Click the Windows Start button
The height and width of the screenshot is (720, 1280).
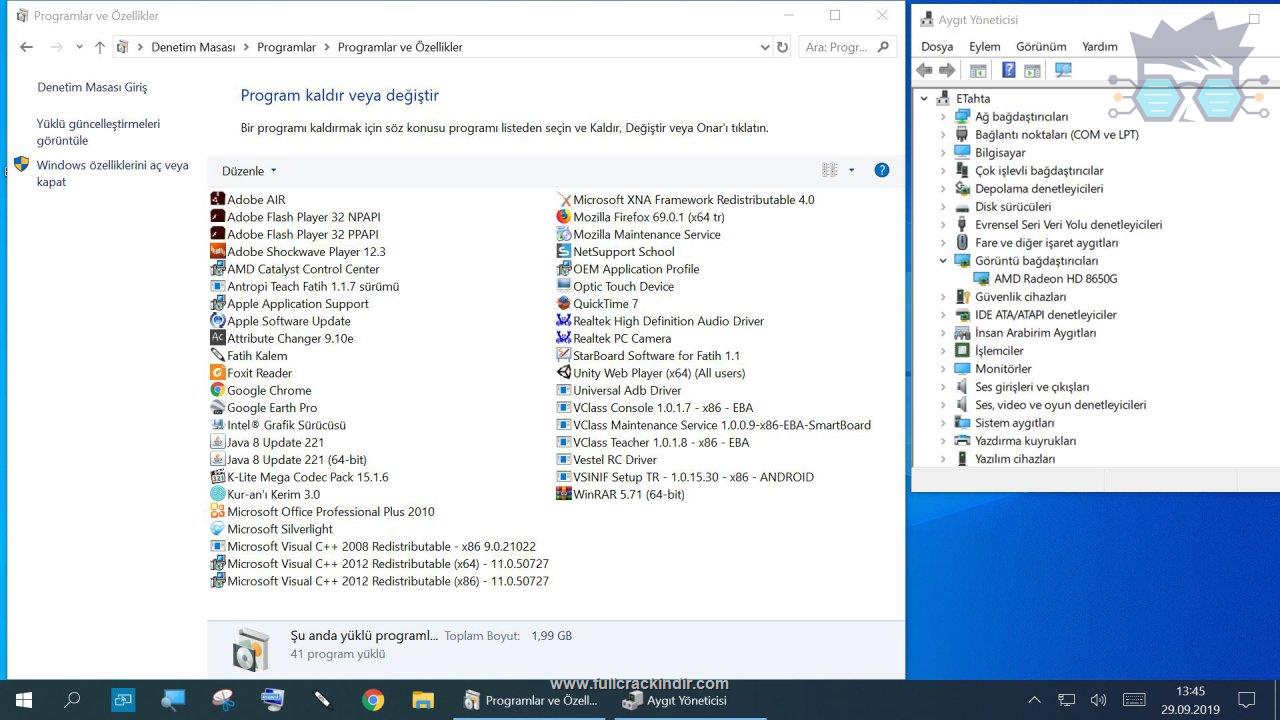coord(23,700)
